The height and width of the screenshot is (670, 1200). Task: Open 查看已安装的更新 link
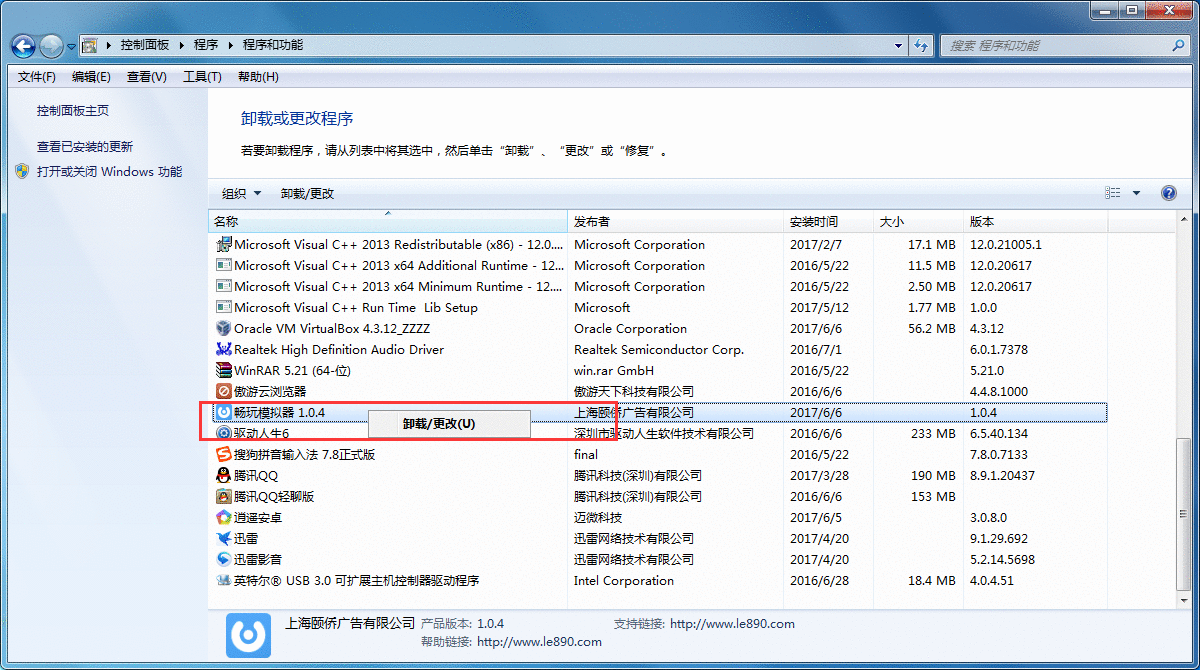(x=85, y=146)
